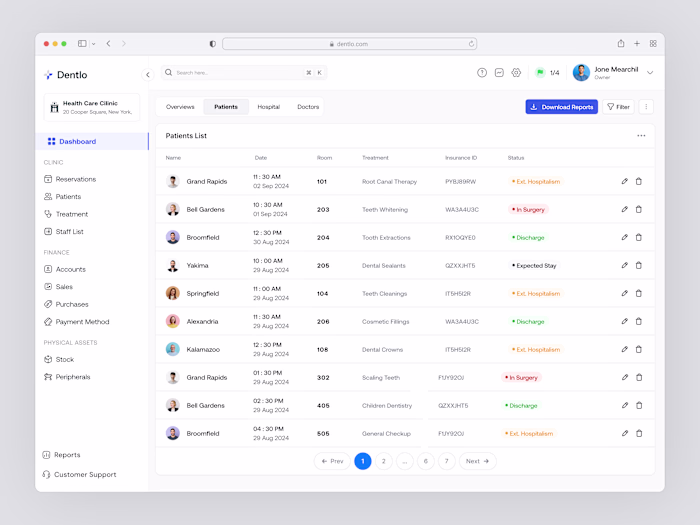Viewport: 700px width, 525px height.
Task: Switch to the Doctors tab
Action: (308, 107)
